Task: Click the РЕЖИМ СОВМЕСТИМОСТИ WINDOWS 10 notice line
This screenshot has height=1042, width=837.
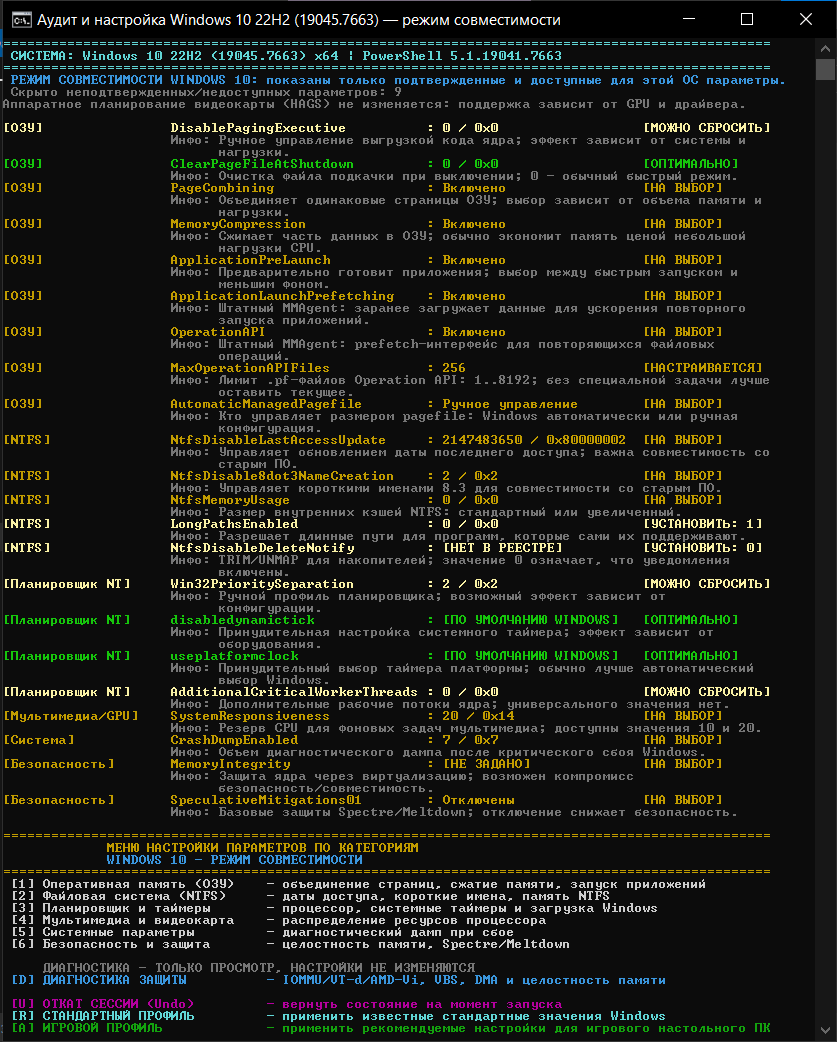Action: coord(397,80)
